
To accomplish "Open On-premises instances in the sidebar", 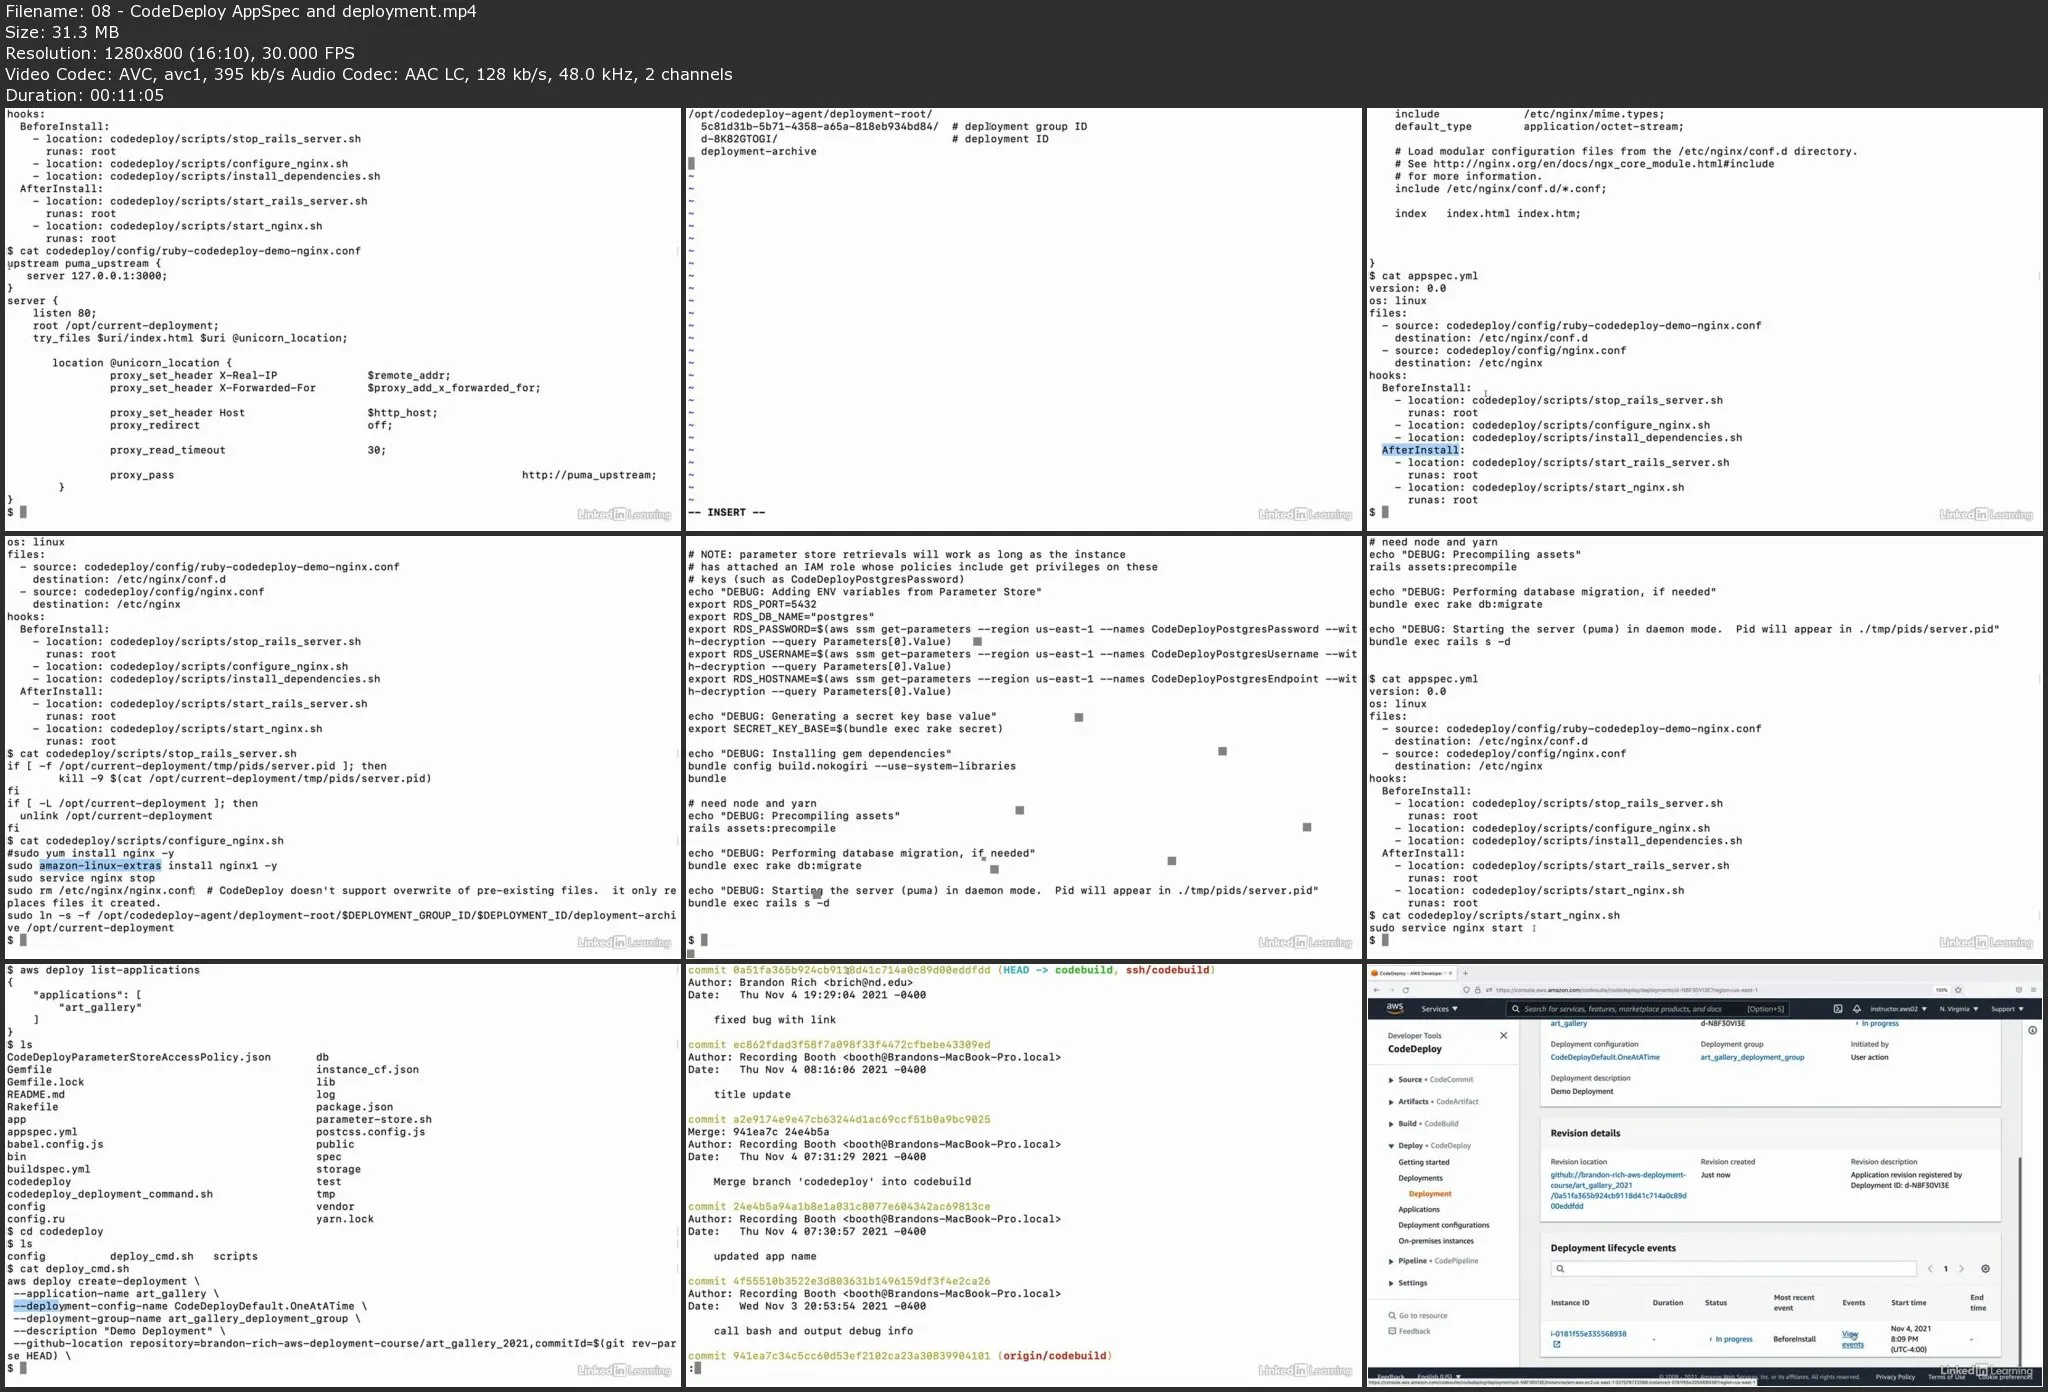I will click(x=1436, y=1241).
